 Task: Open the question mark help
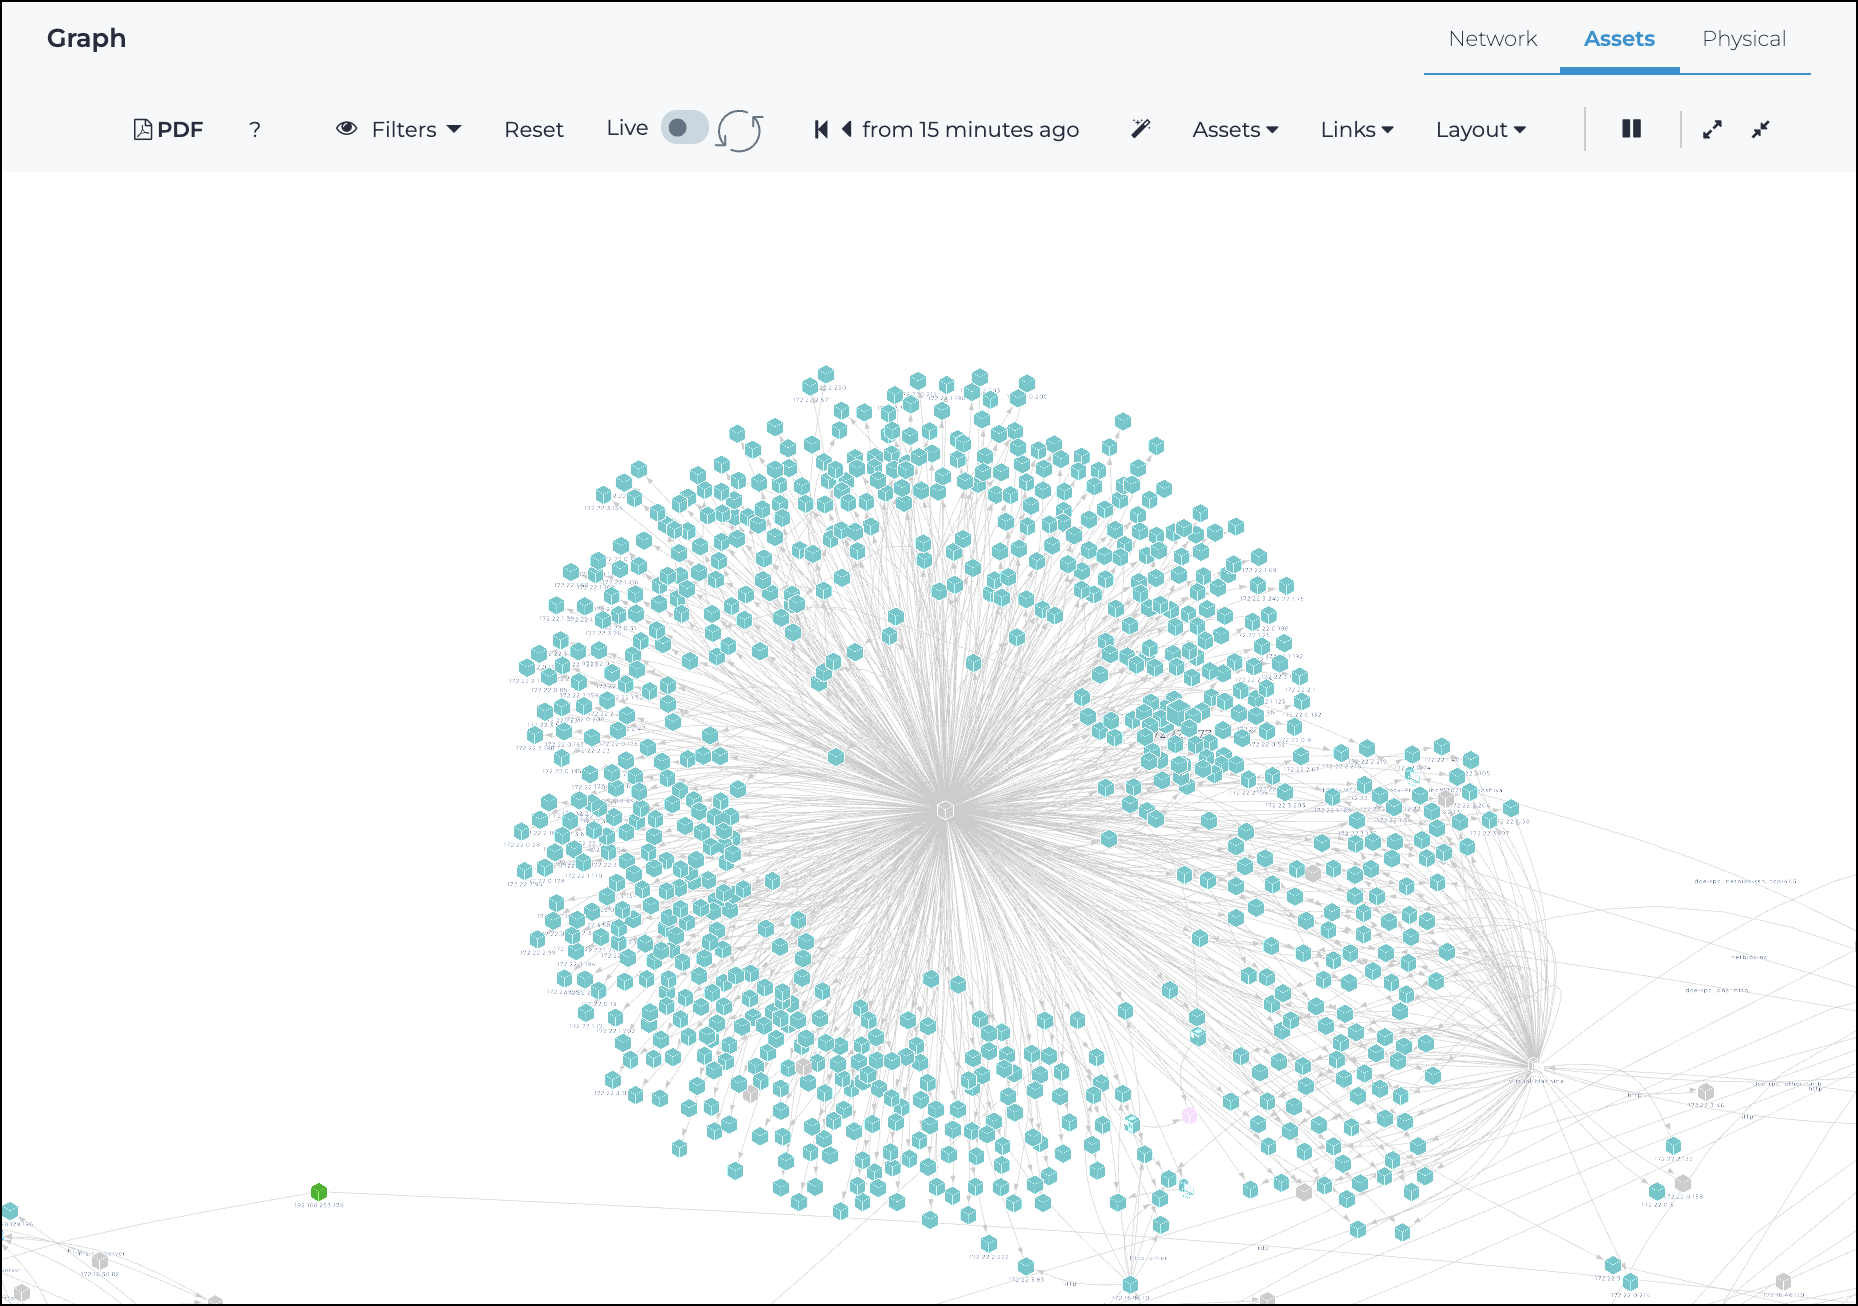[255, 130]
